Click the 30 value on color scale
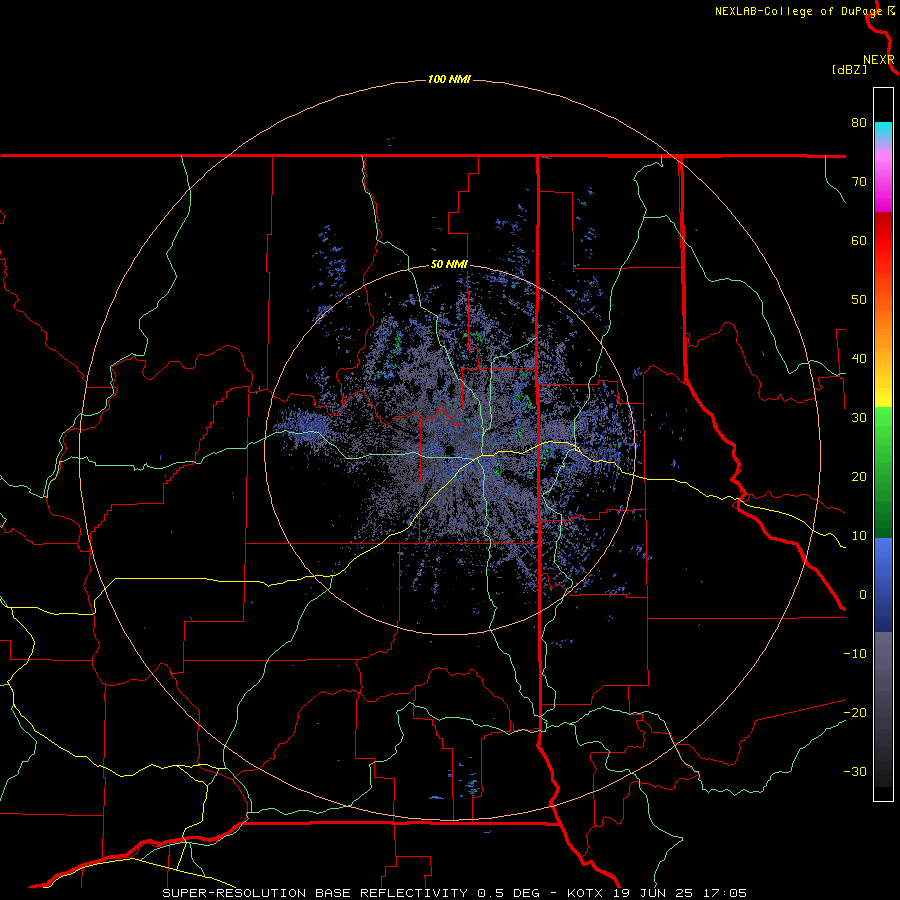This screenshot has height=900, width=900. coord(859,418)
